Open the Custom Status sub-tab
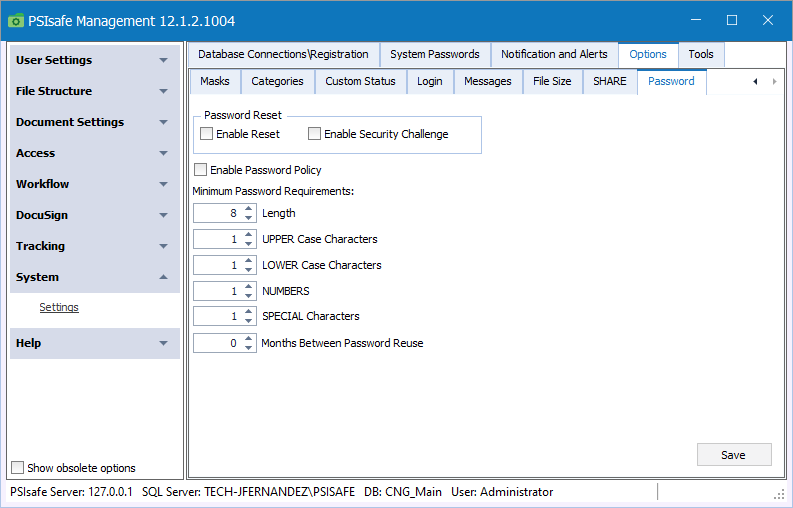This screenshot has width=793, height=508. (361, 81)
